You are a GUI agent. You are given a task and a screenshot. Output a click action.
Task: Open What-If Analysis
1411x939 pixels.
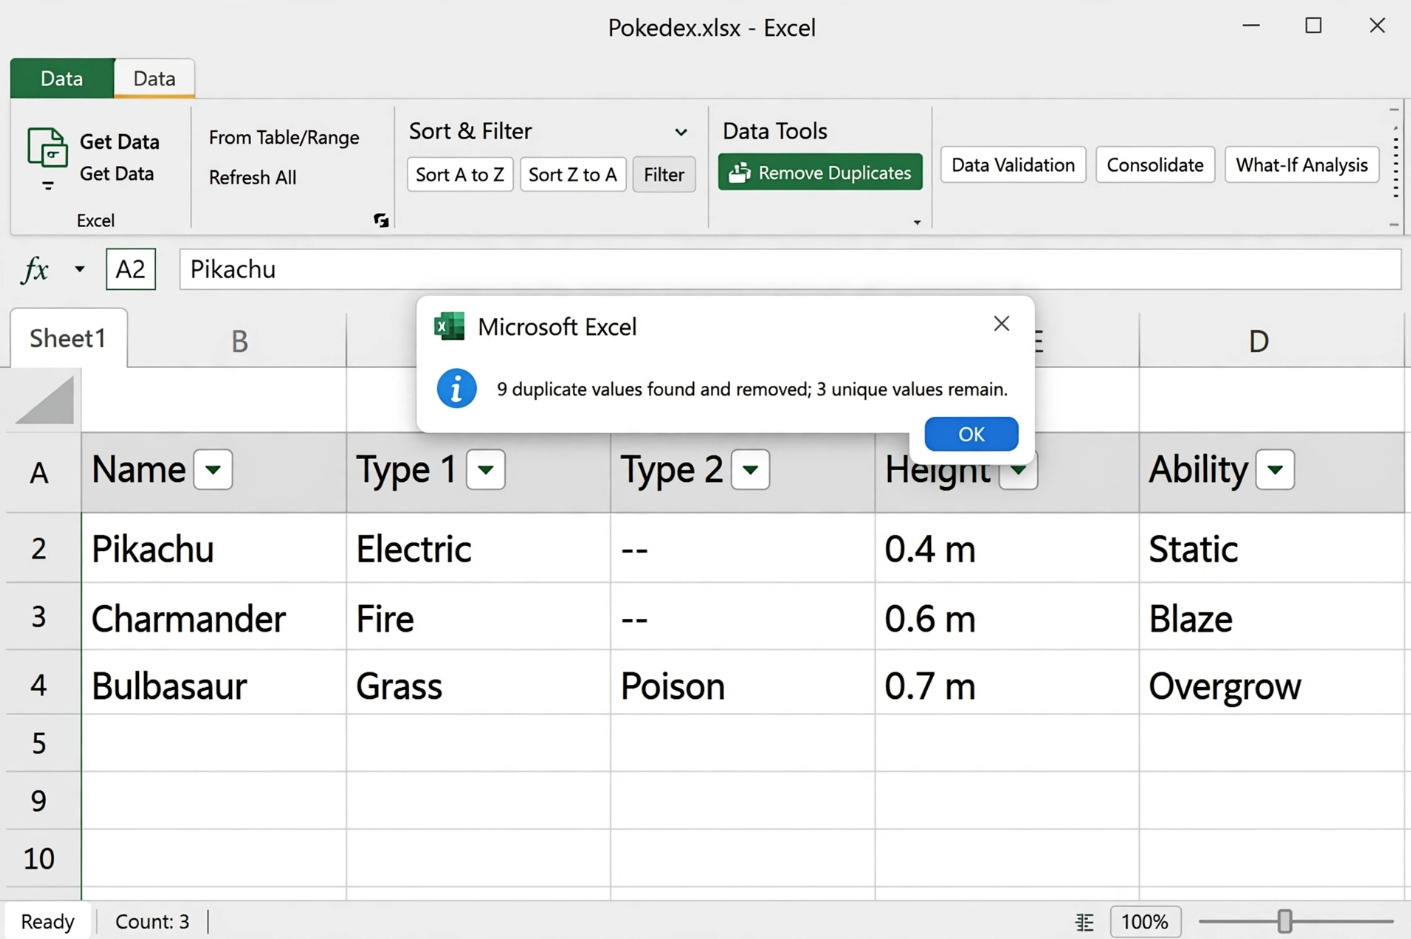1301,165
